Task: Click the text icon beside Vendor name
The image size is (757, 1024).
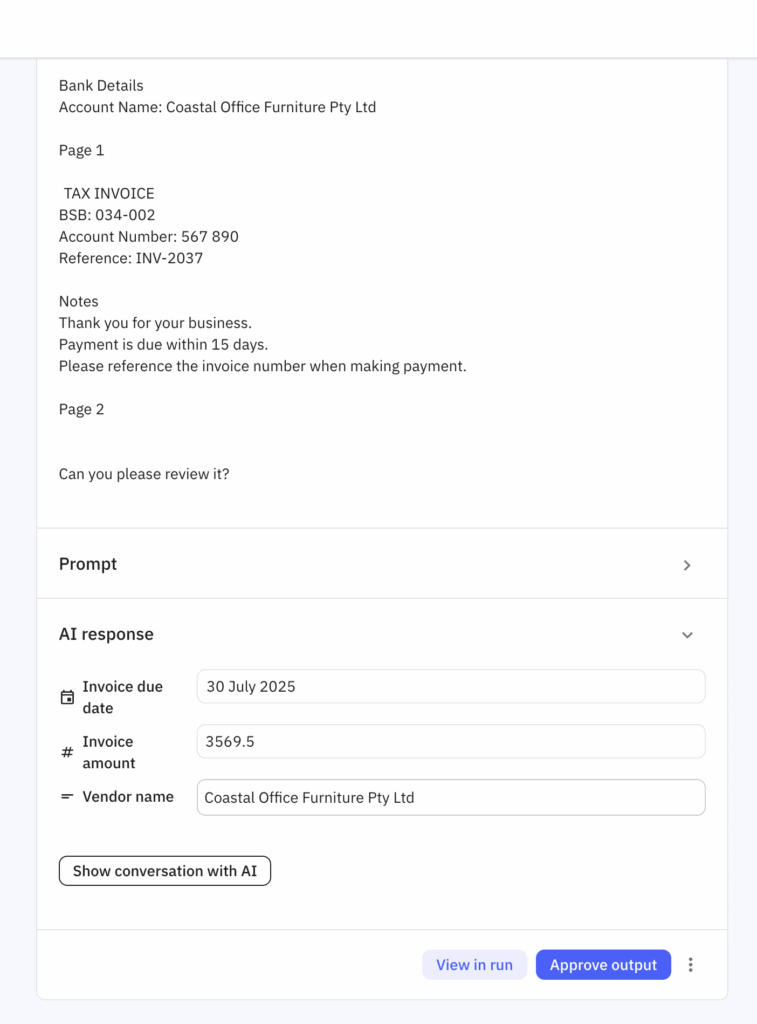Action: (67, 797)
